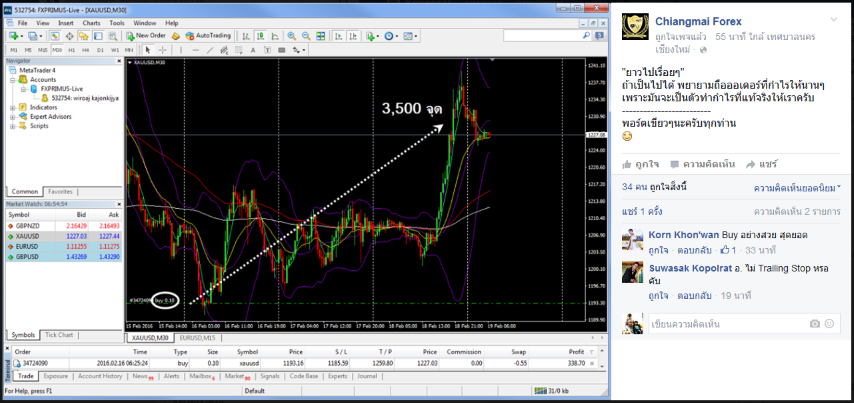Open MetaEditor with the yellow book icon
Image resolution: width=854 pixels, height=403 pixels.
(175, 36)
